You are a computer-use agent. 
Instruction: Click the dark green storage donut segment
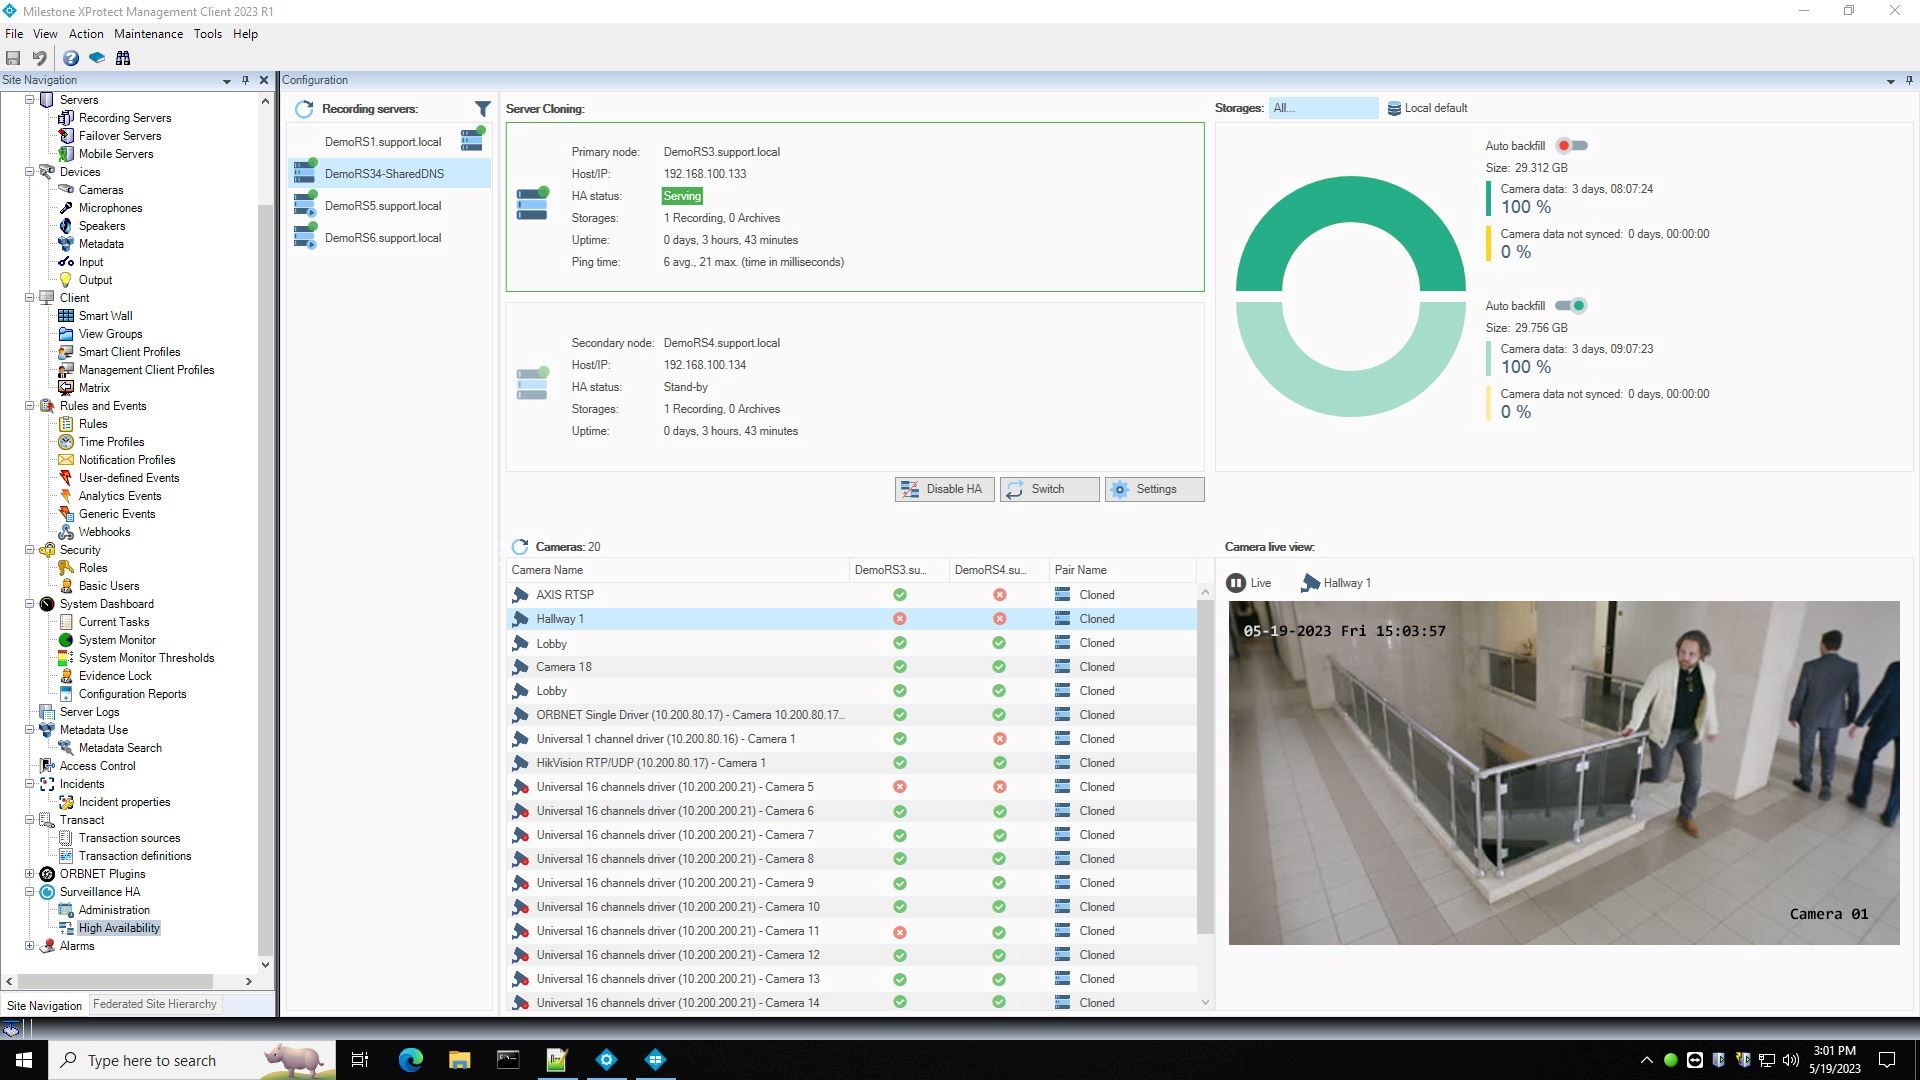[x=1351, y=200]
